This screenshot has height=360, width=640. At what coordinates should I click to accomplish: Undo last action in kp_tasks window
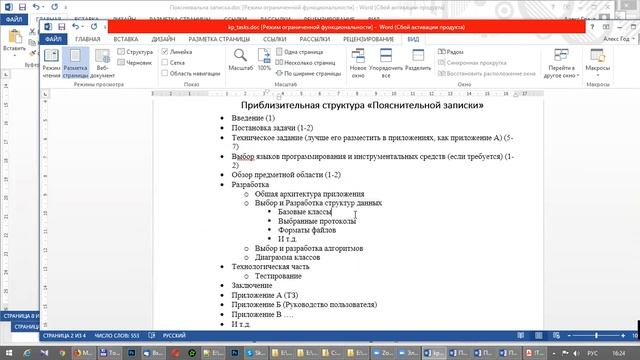click(76, 27)
